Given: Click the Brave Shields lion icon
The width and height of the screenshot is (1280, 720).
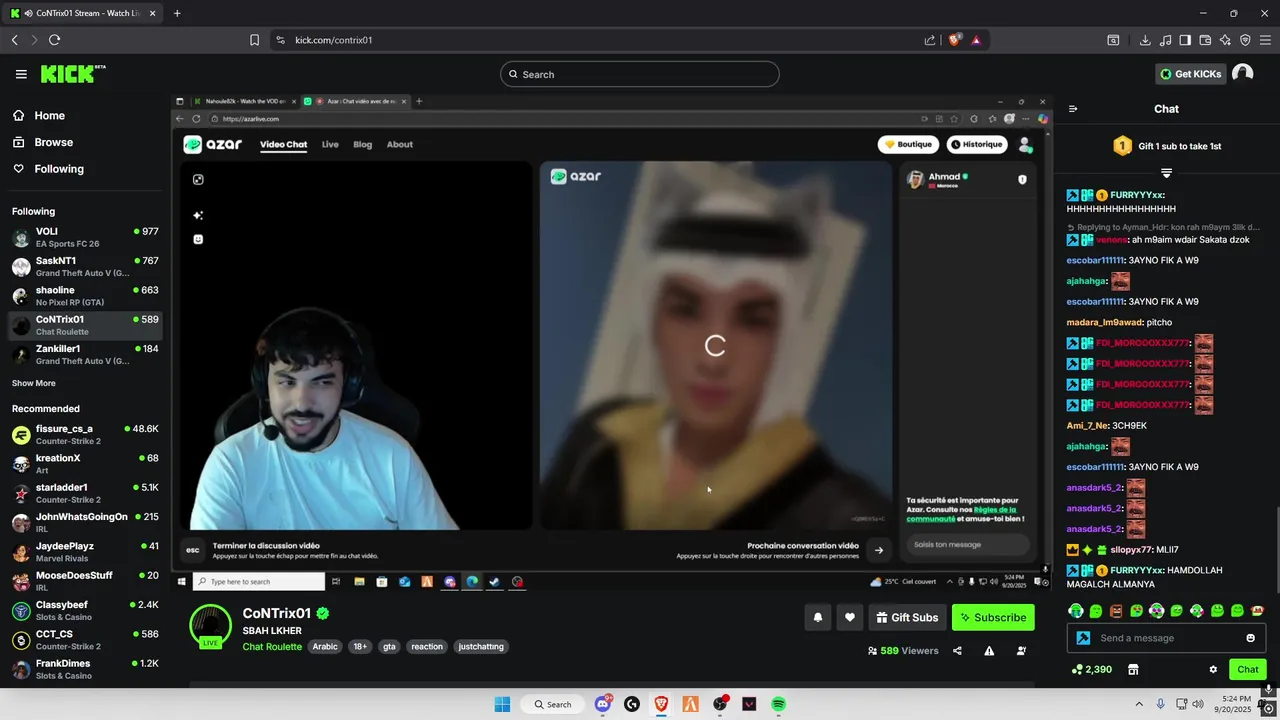Looking at the screenshot, I should click(x=954, y=40).
